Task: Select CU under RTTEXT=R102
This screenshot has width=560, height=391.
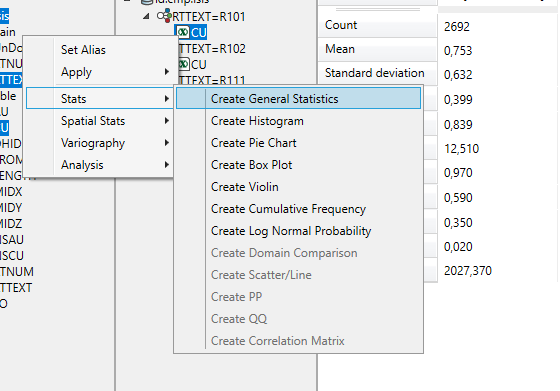Action: [x=199, y=65]
